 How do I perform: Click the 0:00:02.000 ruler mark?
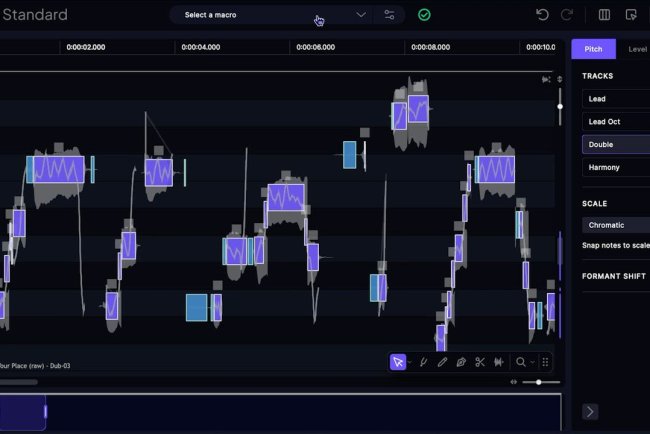coord(86,47)
